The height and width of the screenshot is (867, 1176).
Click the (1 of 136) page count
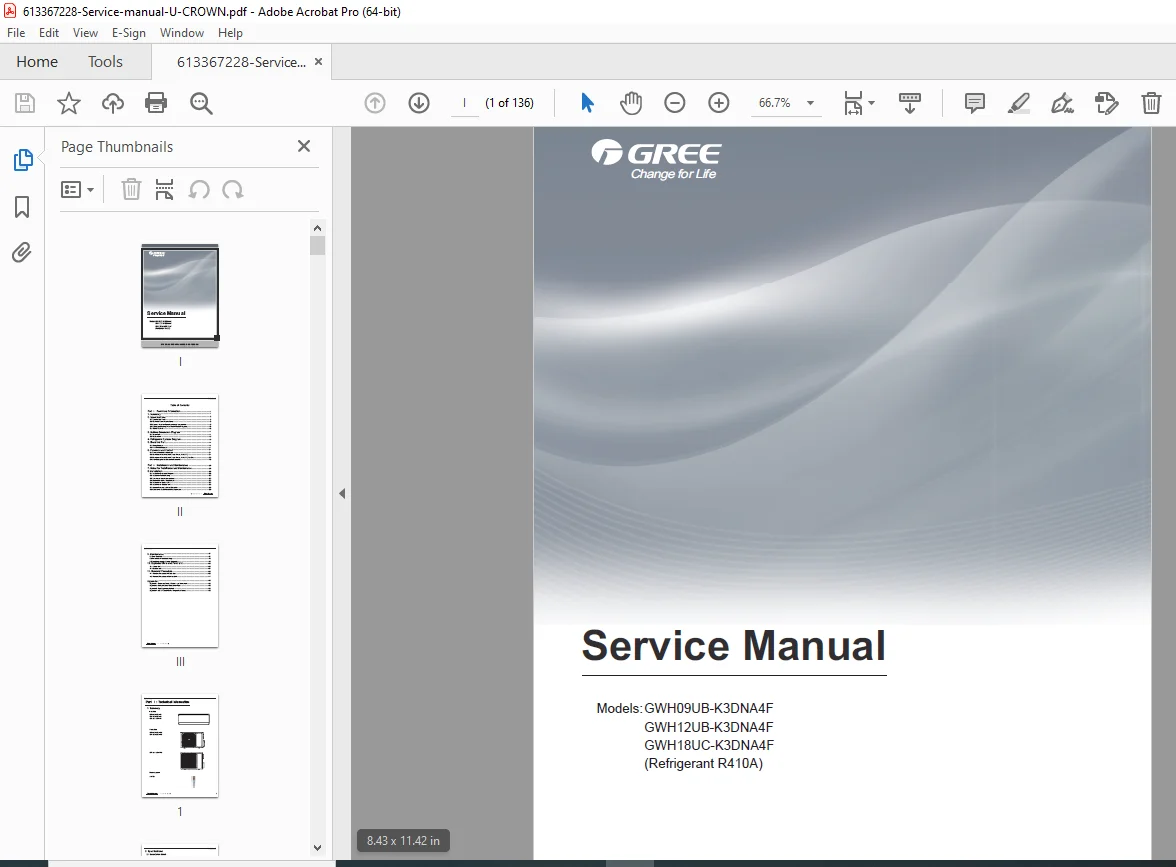coord(509,103)
